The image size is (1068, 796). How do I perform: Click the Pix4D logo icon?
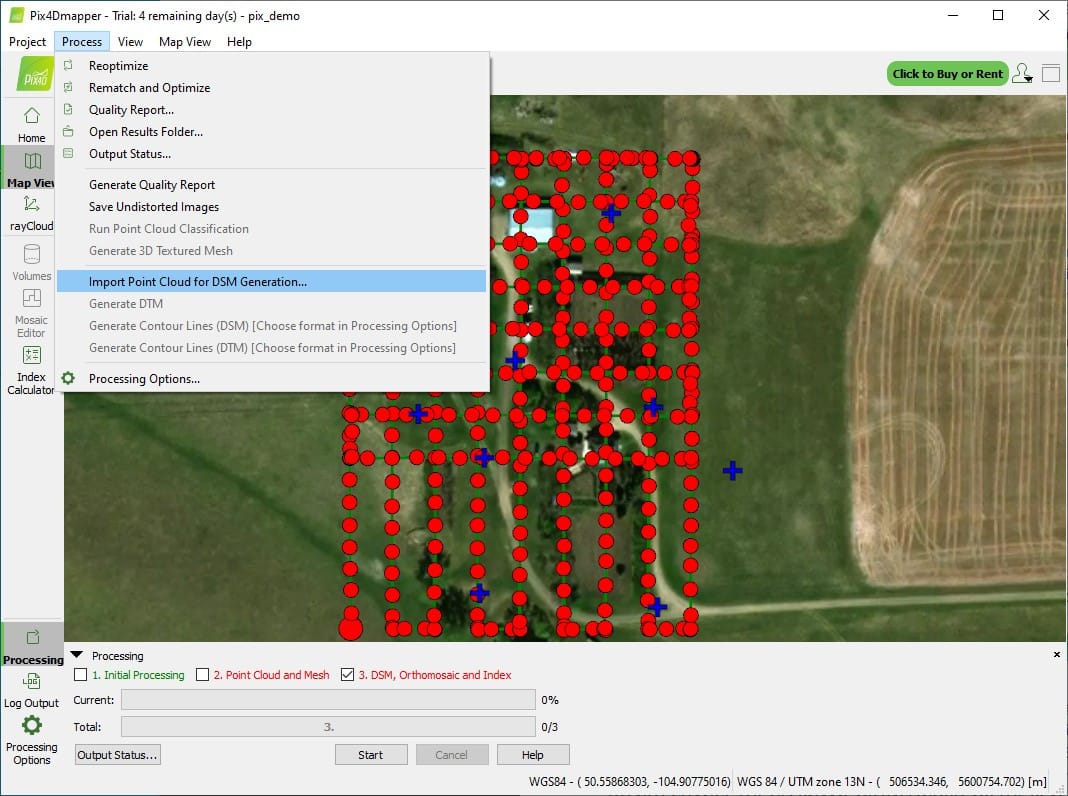pos(35,74)
